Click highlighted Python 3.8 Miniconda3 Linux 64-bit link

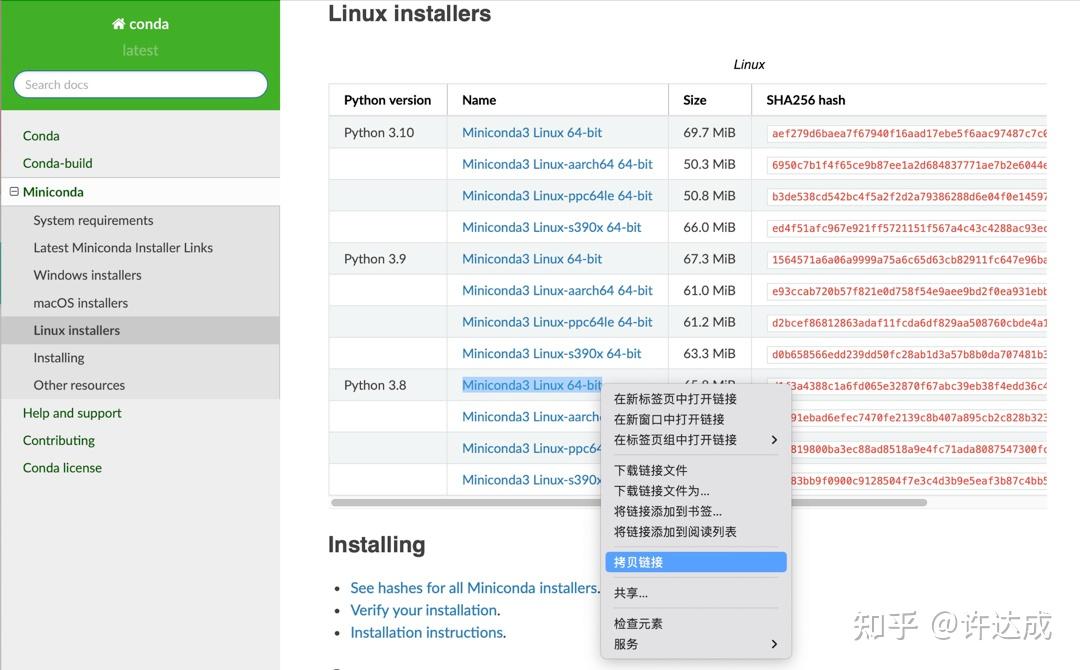click(532, 386)
